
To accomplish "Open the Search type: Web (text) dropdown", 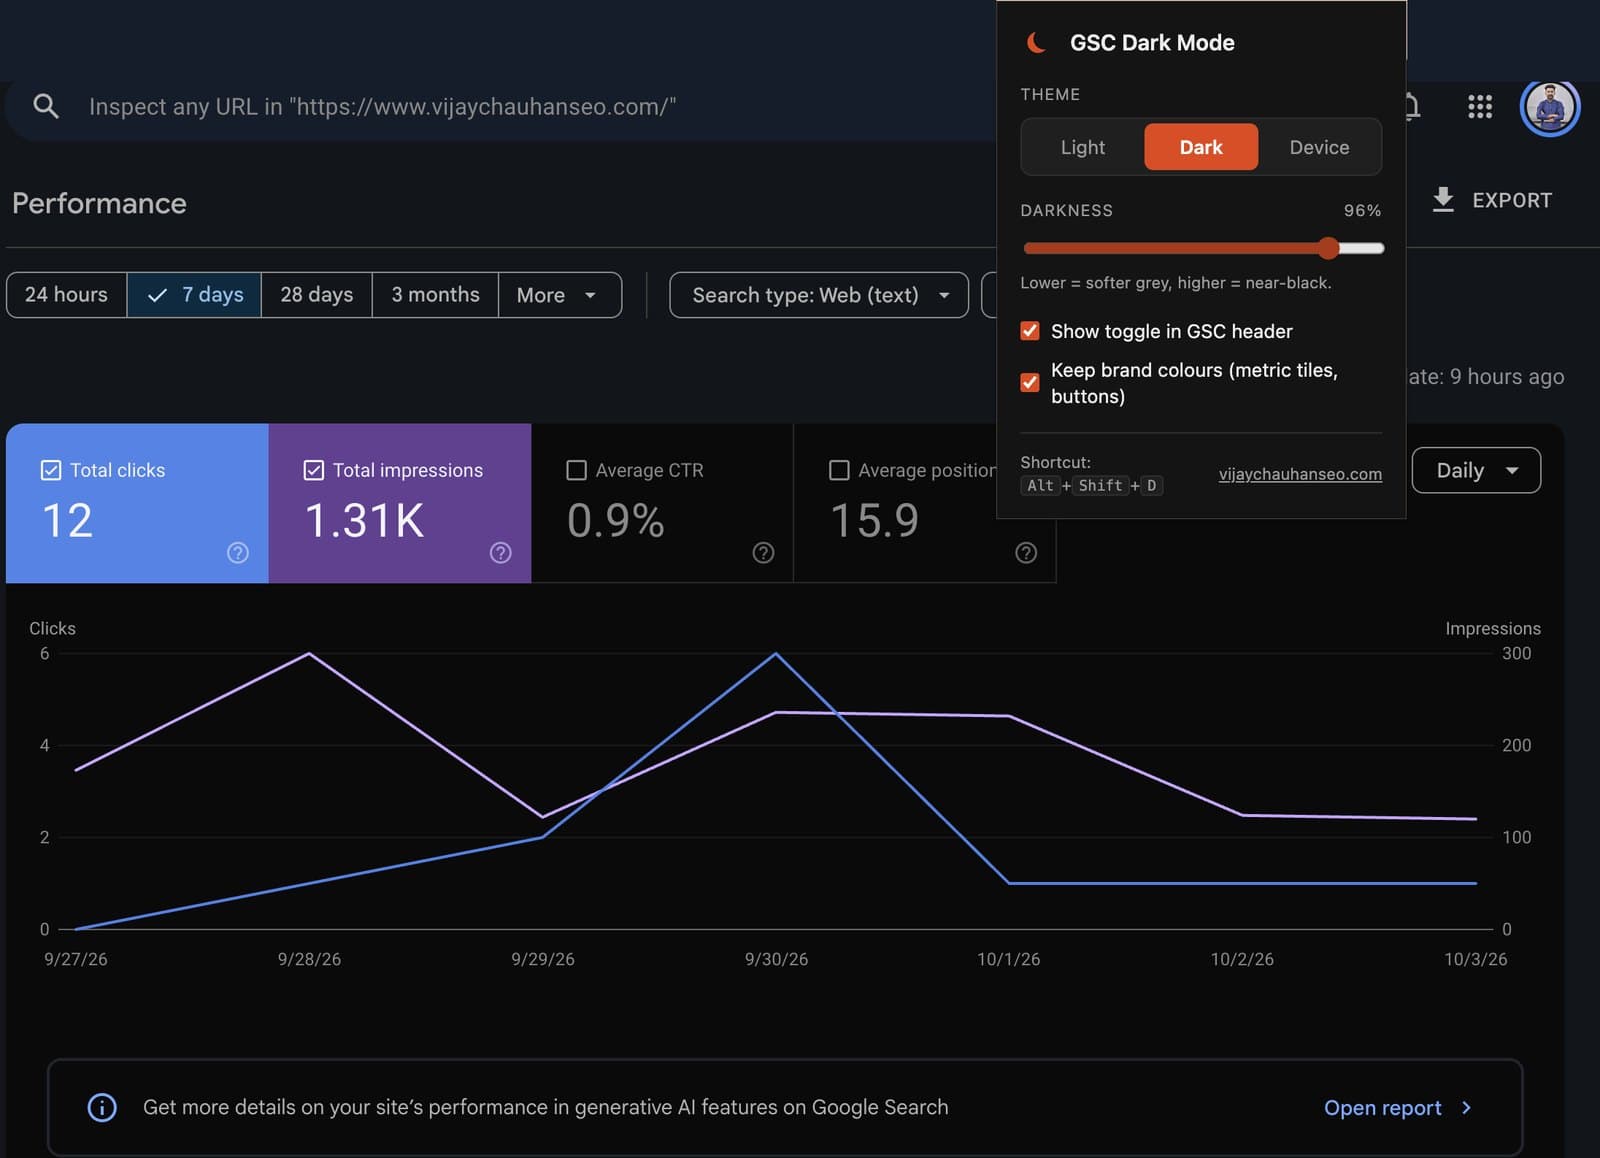I will click(819, 295).
